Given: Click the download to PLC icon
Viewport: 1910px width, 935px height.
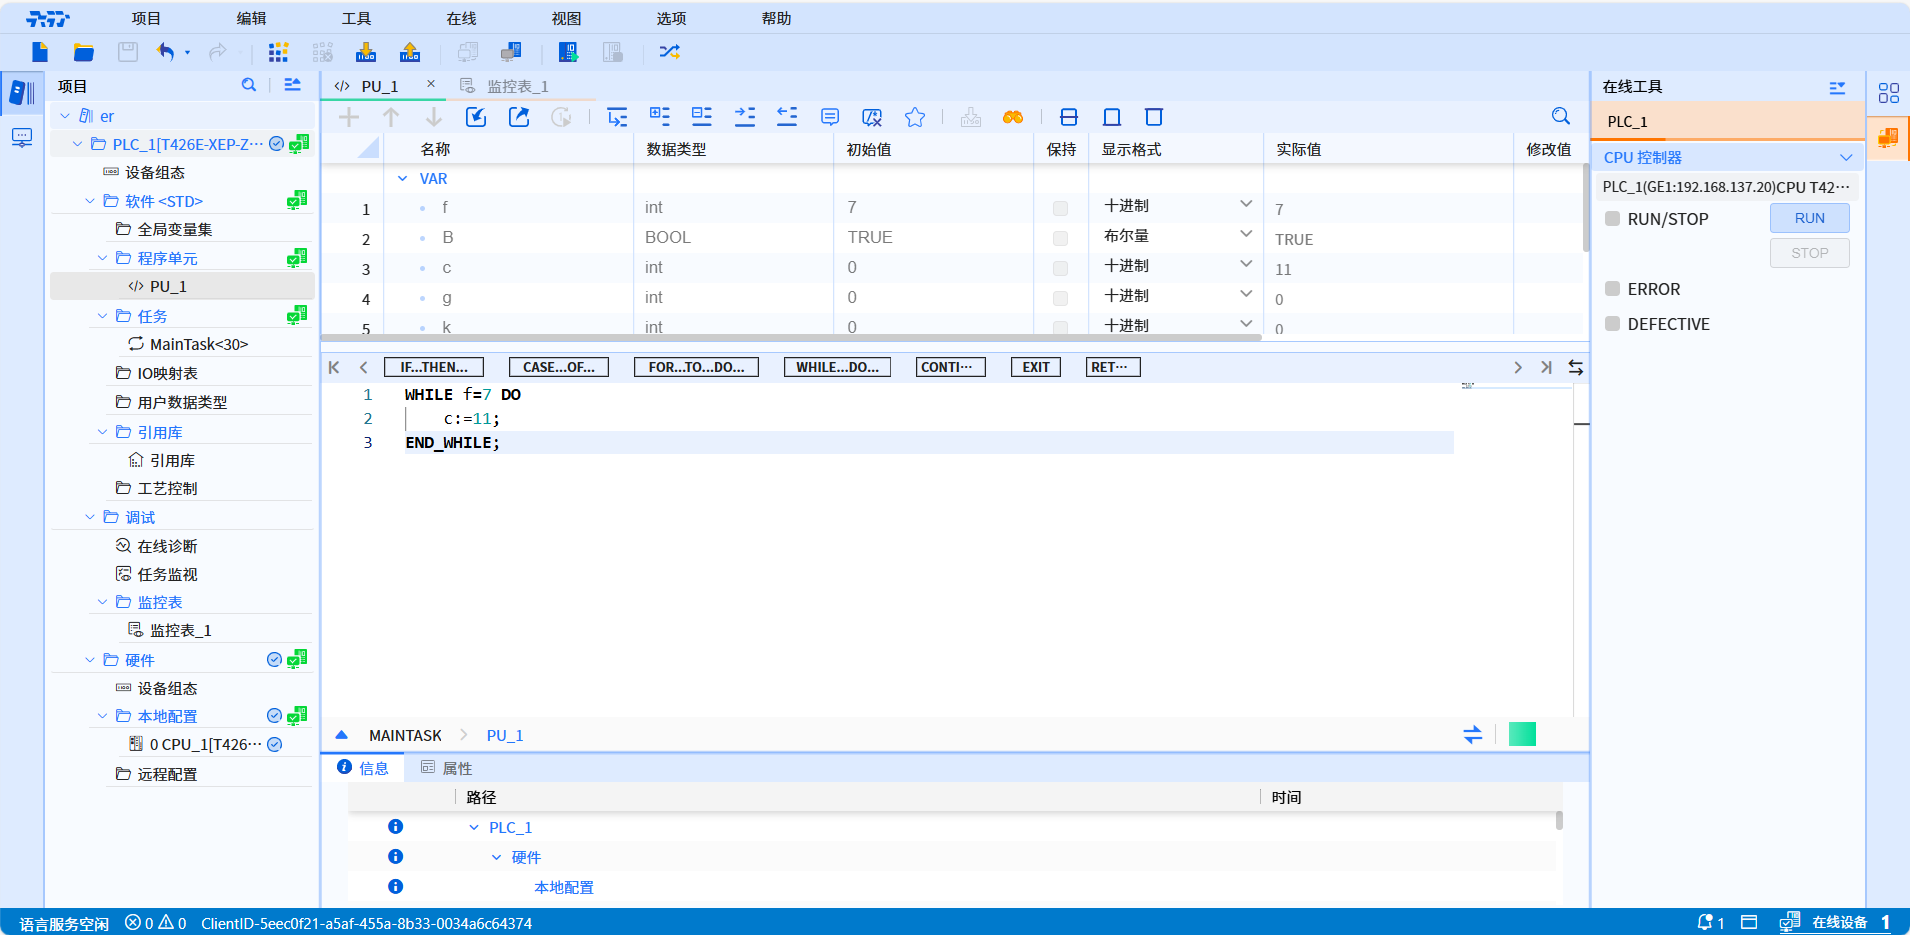Looking at the screenshot, I should pyautogui.click(x=366, y=52).
